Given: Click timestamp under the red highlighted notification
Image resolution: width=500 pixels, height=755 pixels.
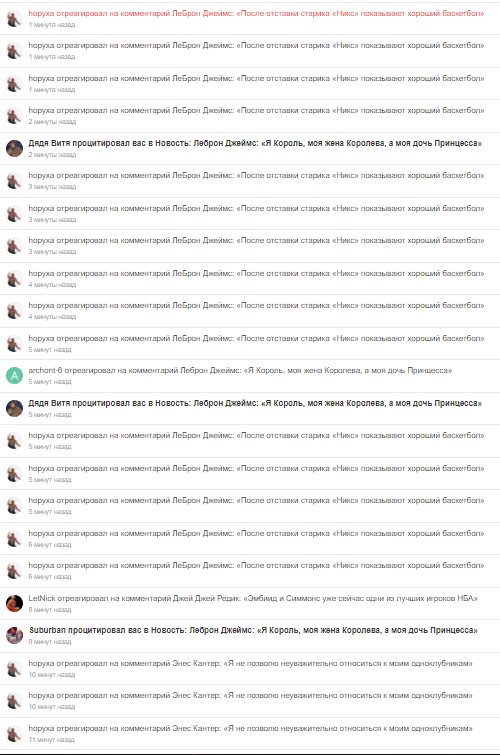Looking at the screenshot, I should click(52, 25).
